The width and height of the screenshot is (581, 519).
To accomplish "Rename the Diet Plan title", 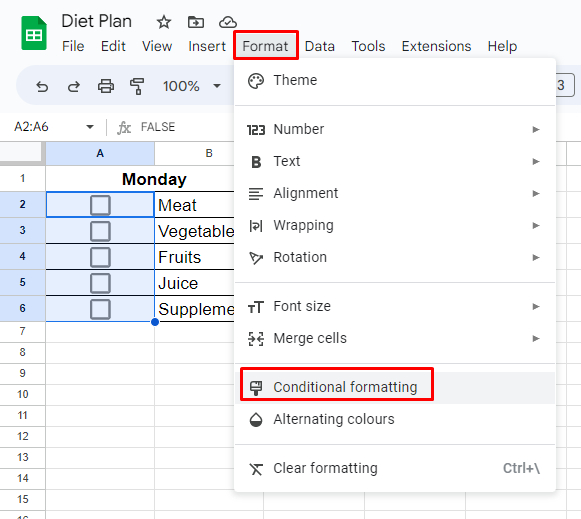I will click(x=96, y=21).
